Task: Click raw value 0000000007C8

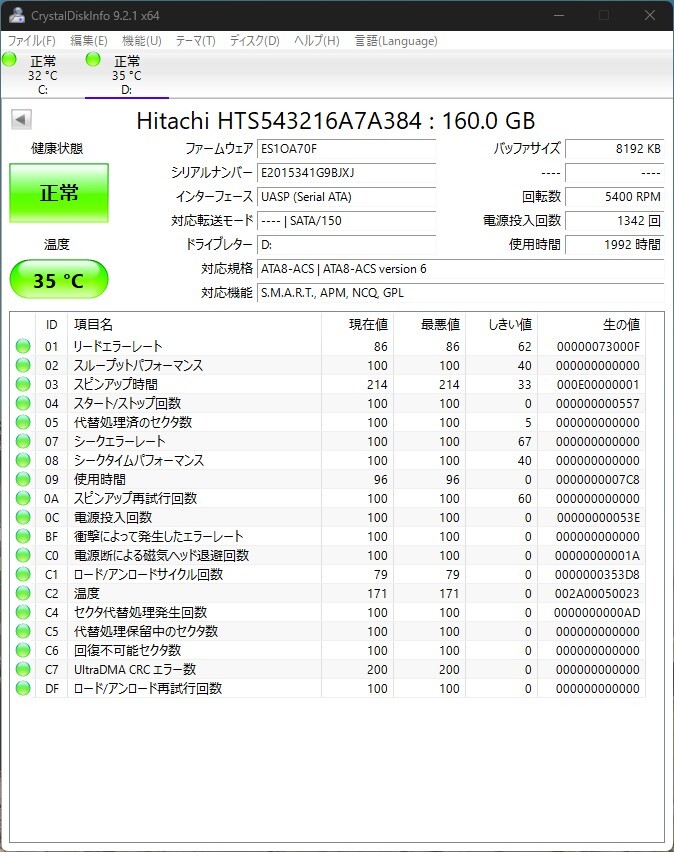Action: [x=597, y=480]
